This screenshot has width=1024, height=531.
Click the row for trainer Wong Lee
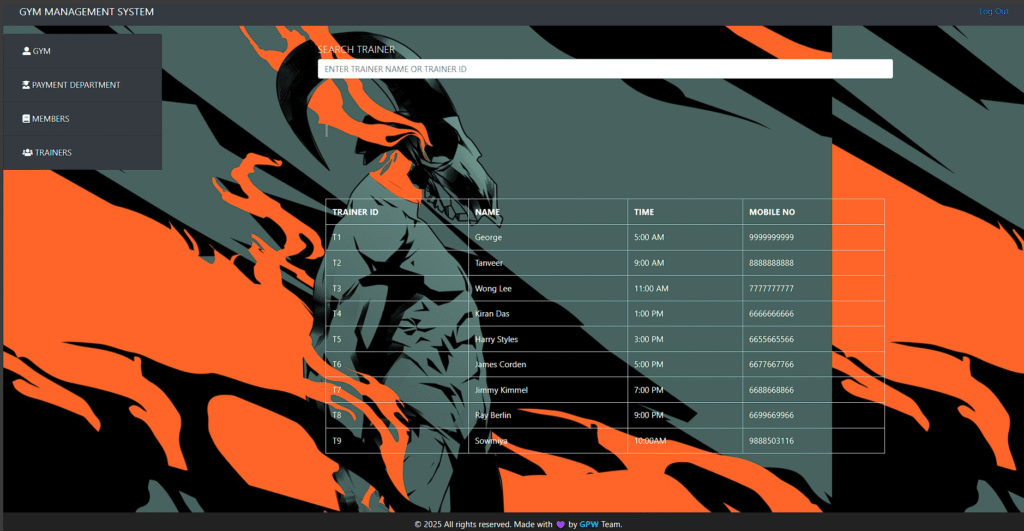point(605,289)
